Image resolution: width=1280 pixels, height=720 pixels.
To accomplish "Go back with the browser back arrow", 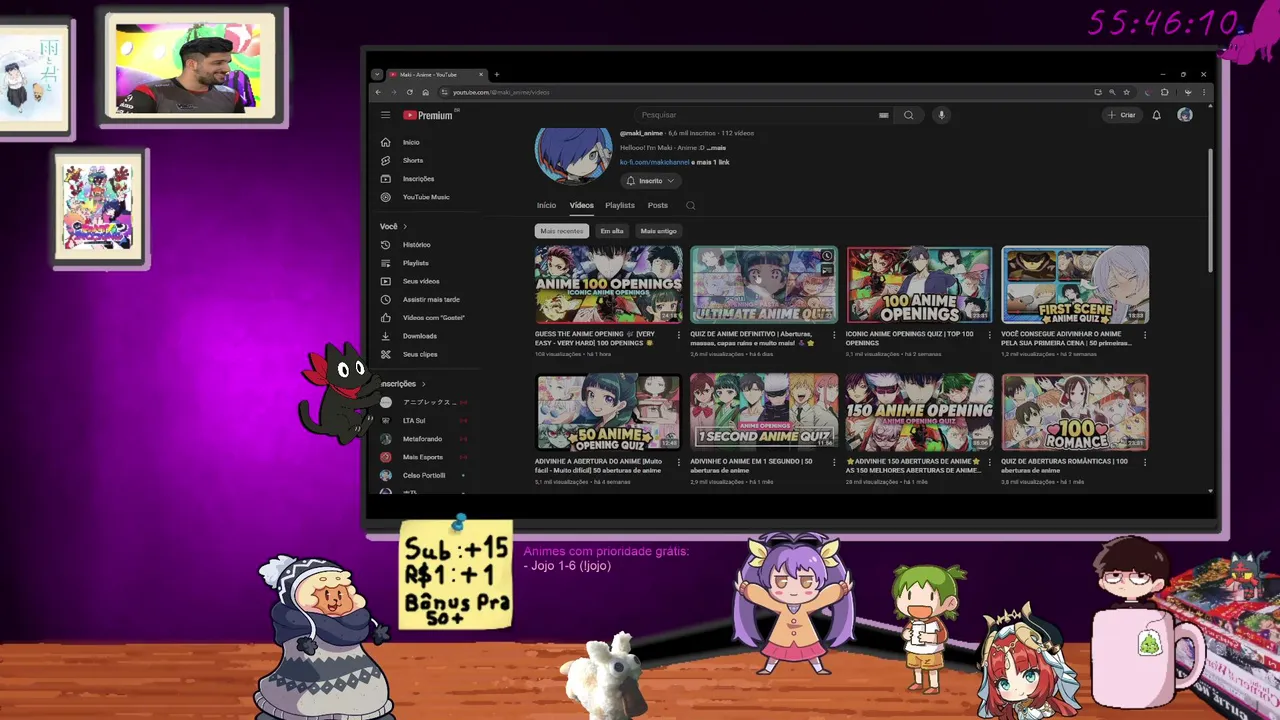I will 378,92.
